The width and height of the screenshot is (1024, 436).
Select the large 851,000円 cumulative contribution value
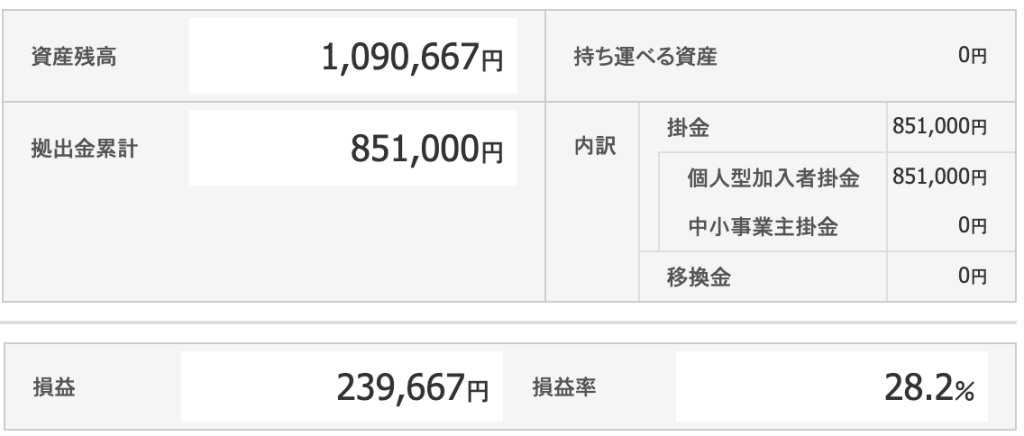coord(427,151)
